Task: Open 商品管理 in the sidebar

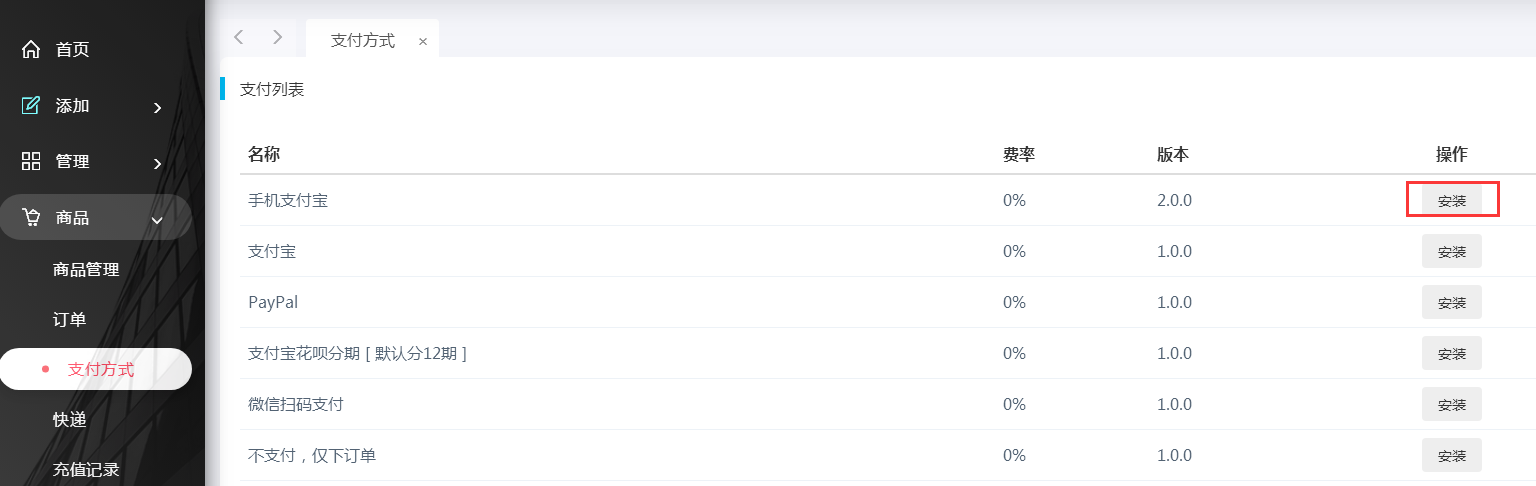Action: pyautogui.click(x=86, y=269)
